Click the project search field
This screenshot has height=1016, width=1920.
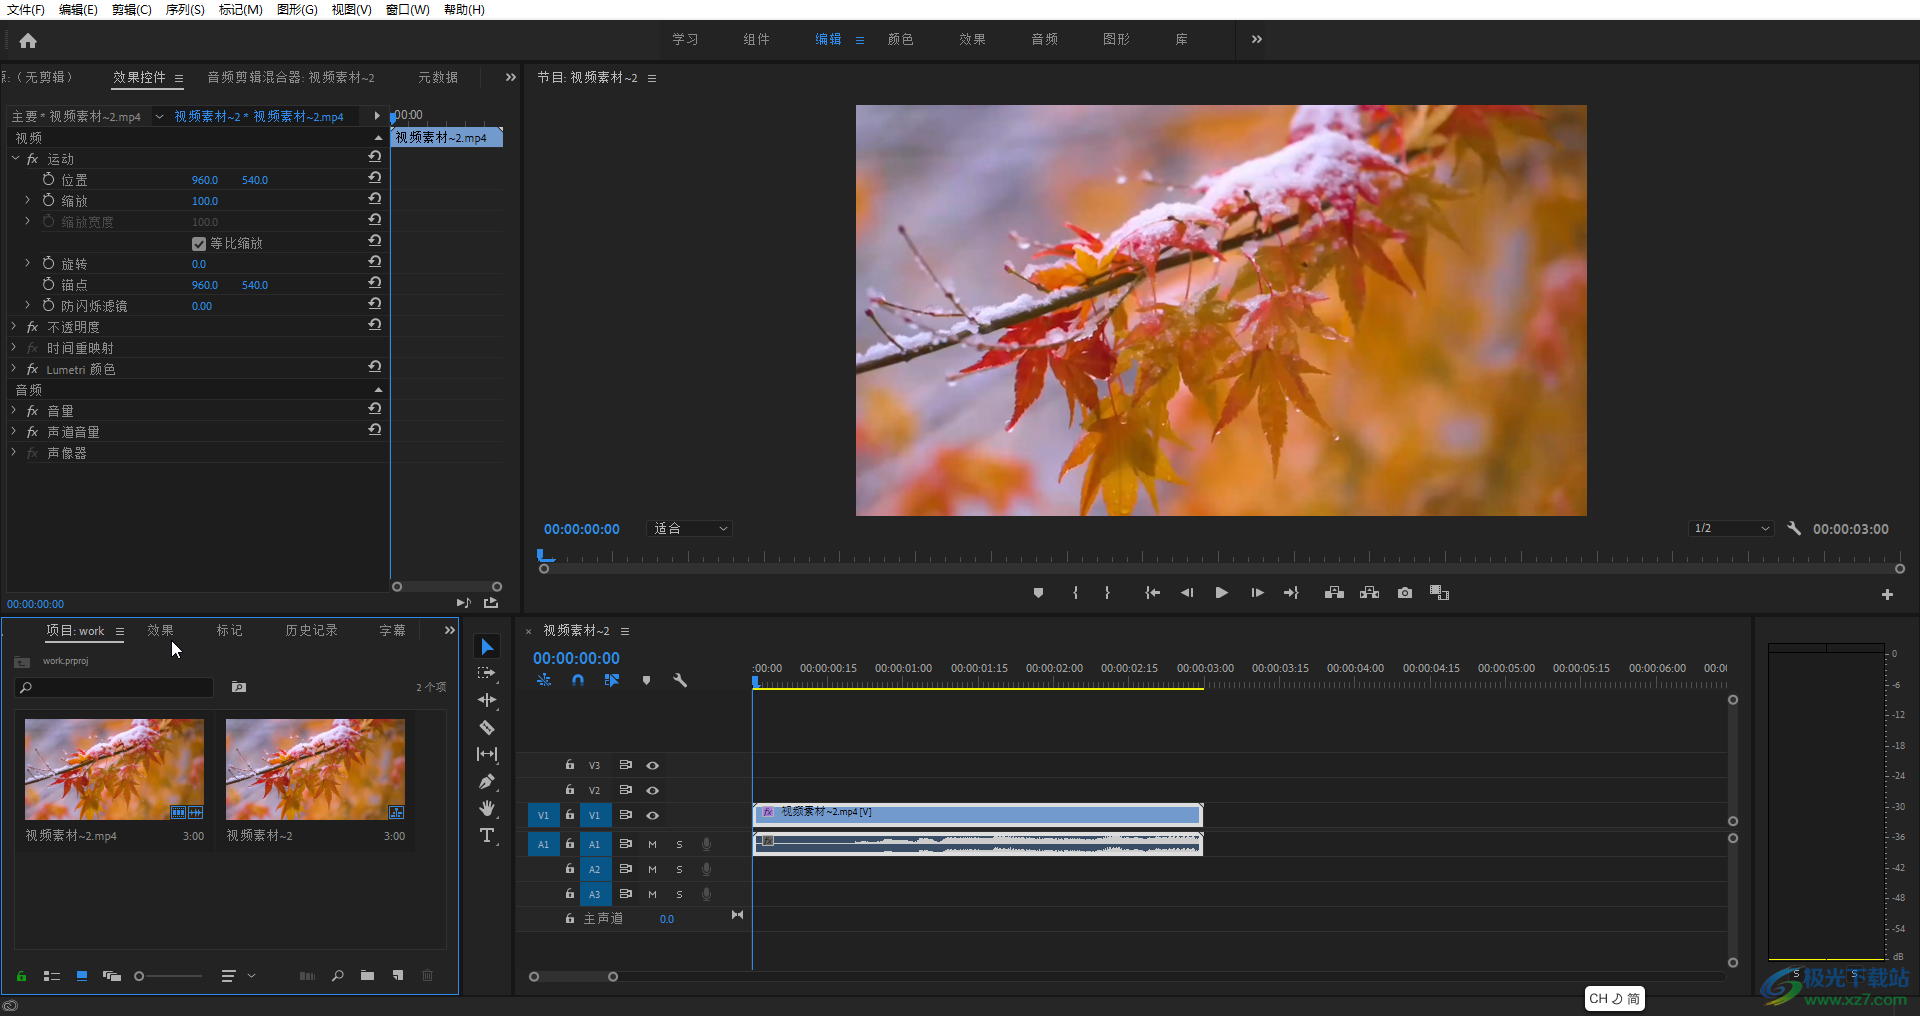pyautogui.click(x=114, y=687)
